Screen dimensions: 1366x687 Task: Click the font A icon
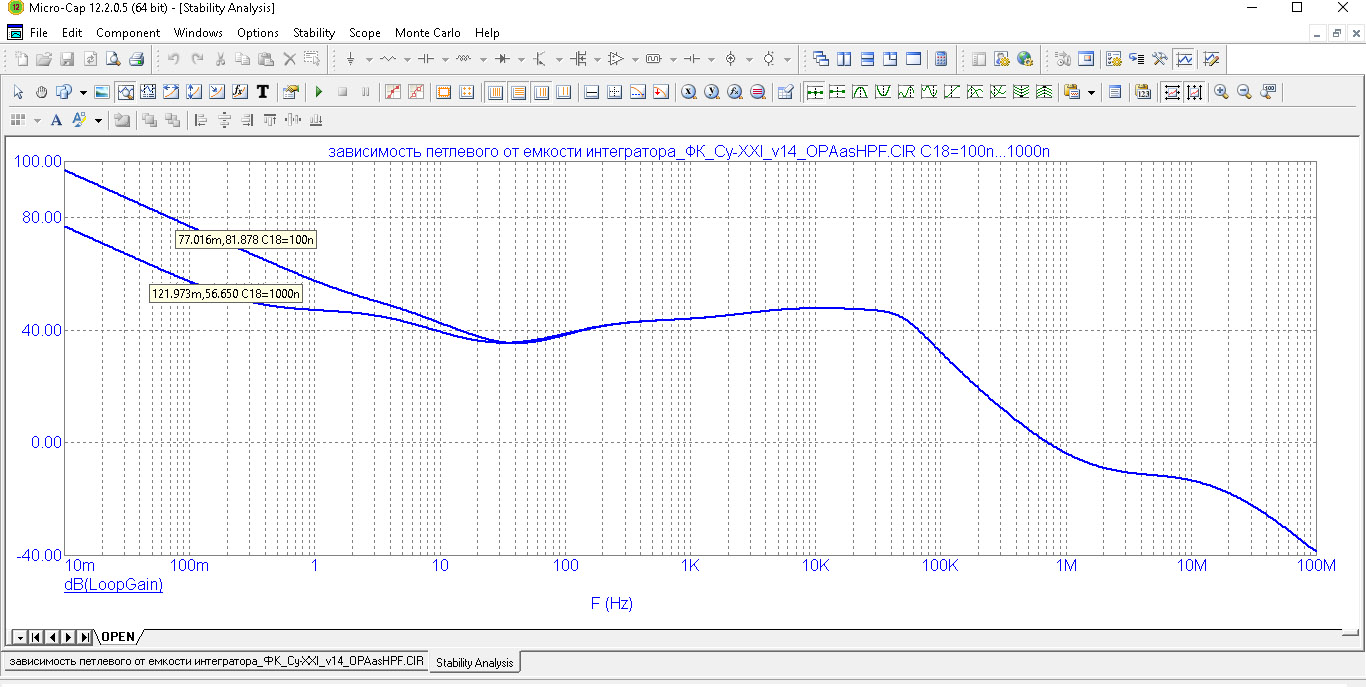coord(56,120)
